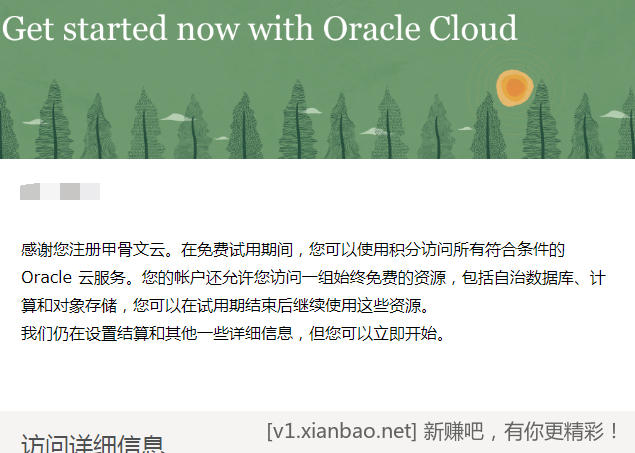
Task: Click the "我们仍在设置结算" sentence start
Action: tap(85, 332)
